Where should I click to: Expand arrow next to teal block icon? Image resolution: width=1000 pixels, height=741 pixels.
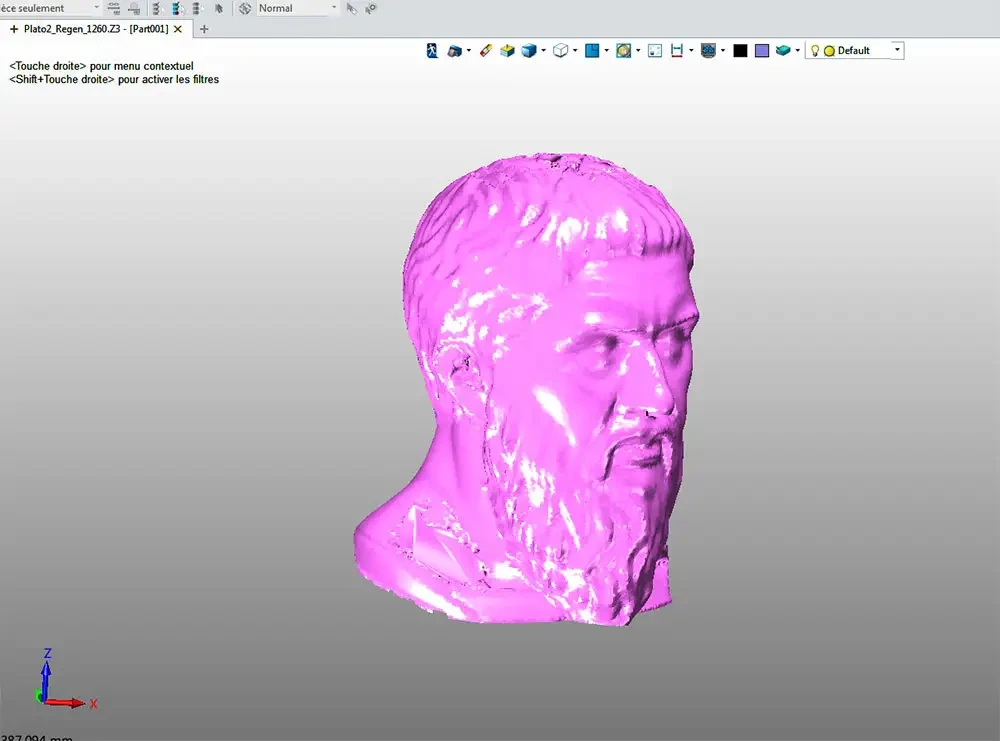[x=798, y=50]
